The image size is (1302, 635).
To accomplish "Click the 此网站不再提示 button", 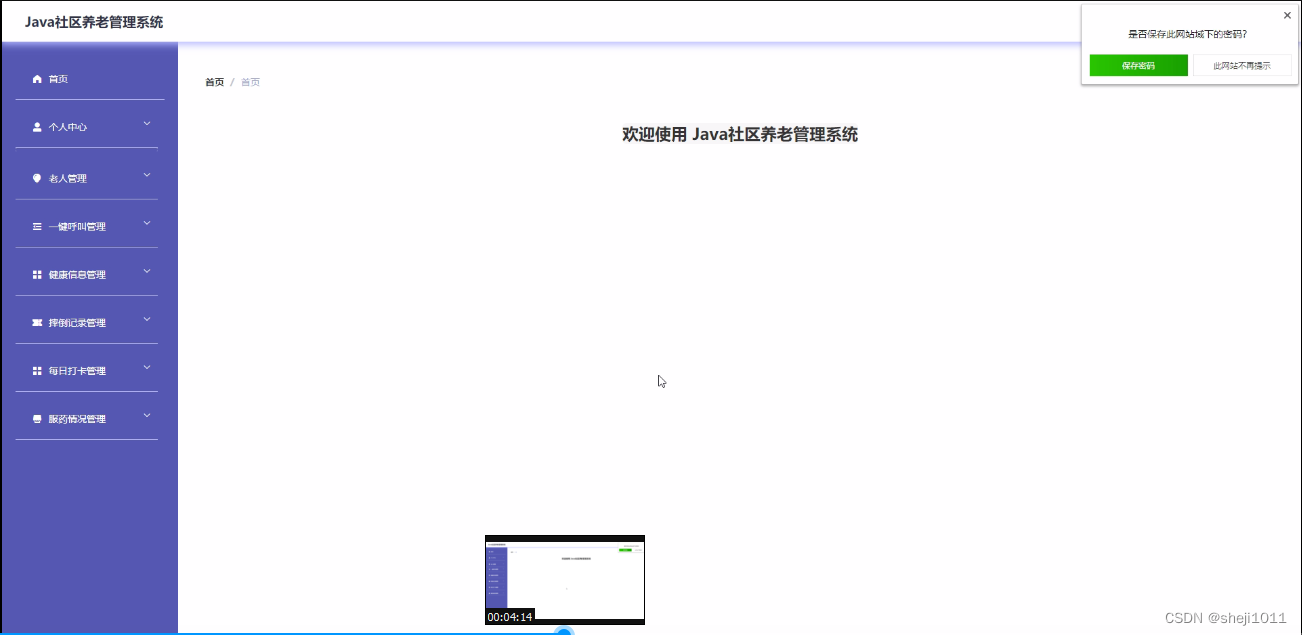I will coord(1242,65).
